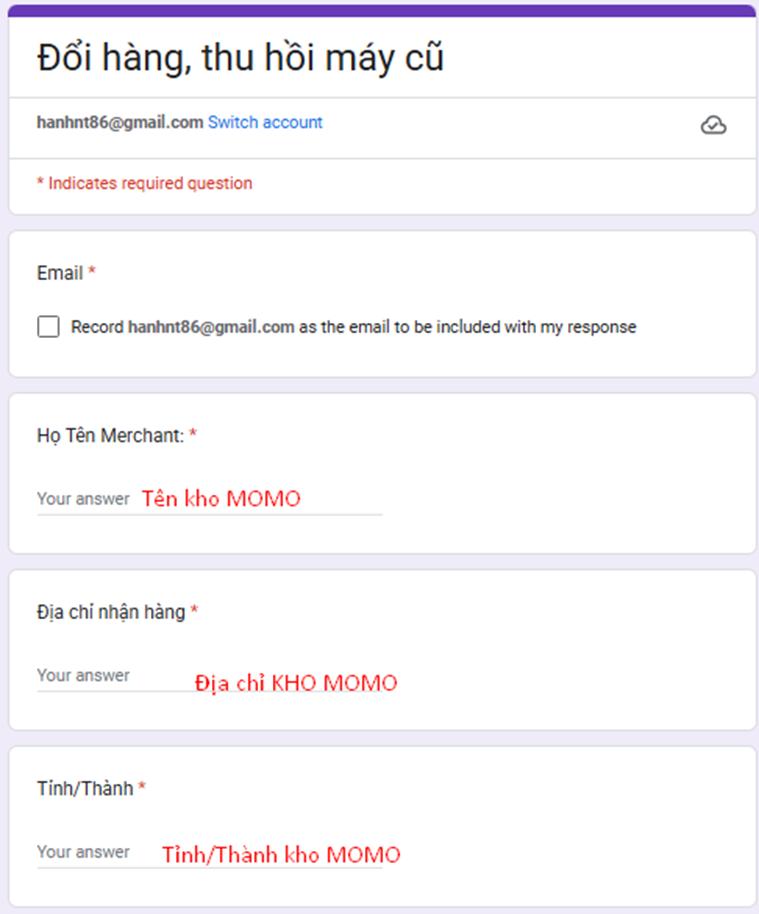Click the purple header bar of the form

382,11
